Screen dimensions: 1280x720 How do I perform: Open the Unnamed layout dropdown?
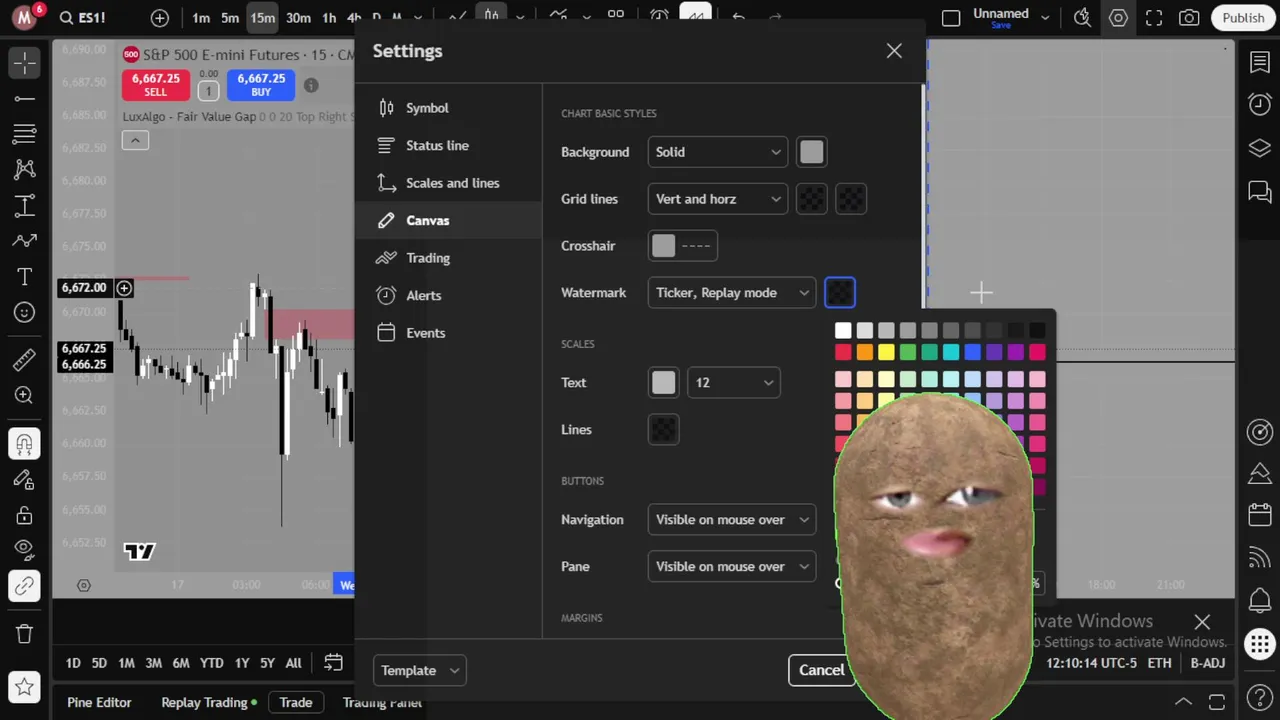pyautogui.click(x=1045, y=18)
